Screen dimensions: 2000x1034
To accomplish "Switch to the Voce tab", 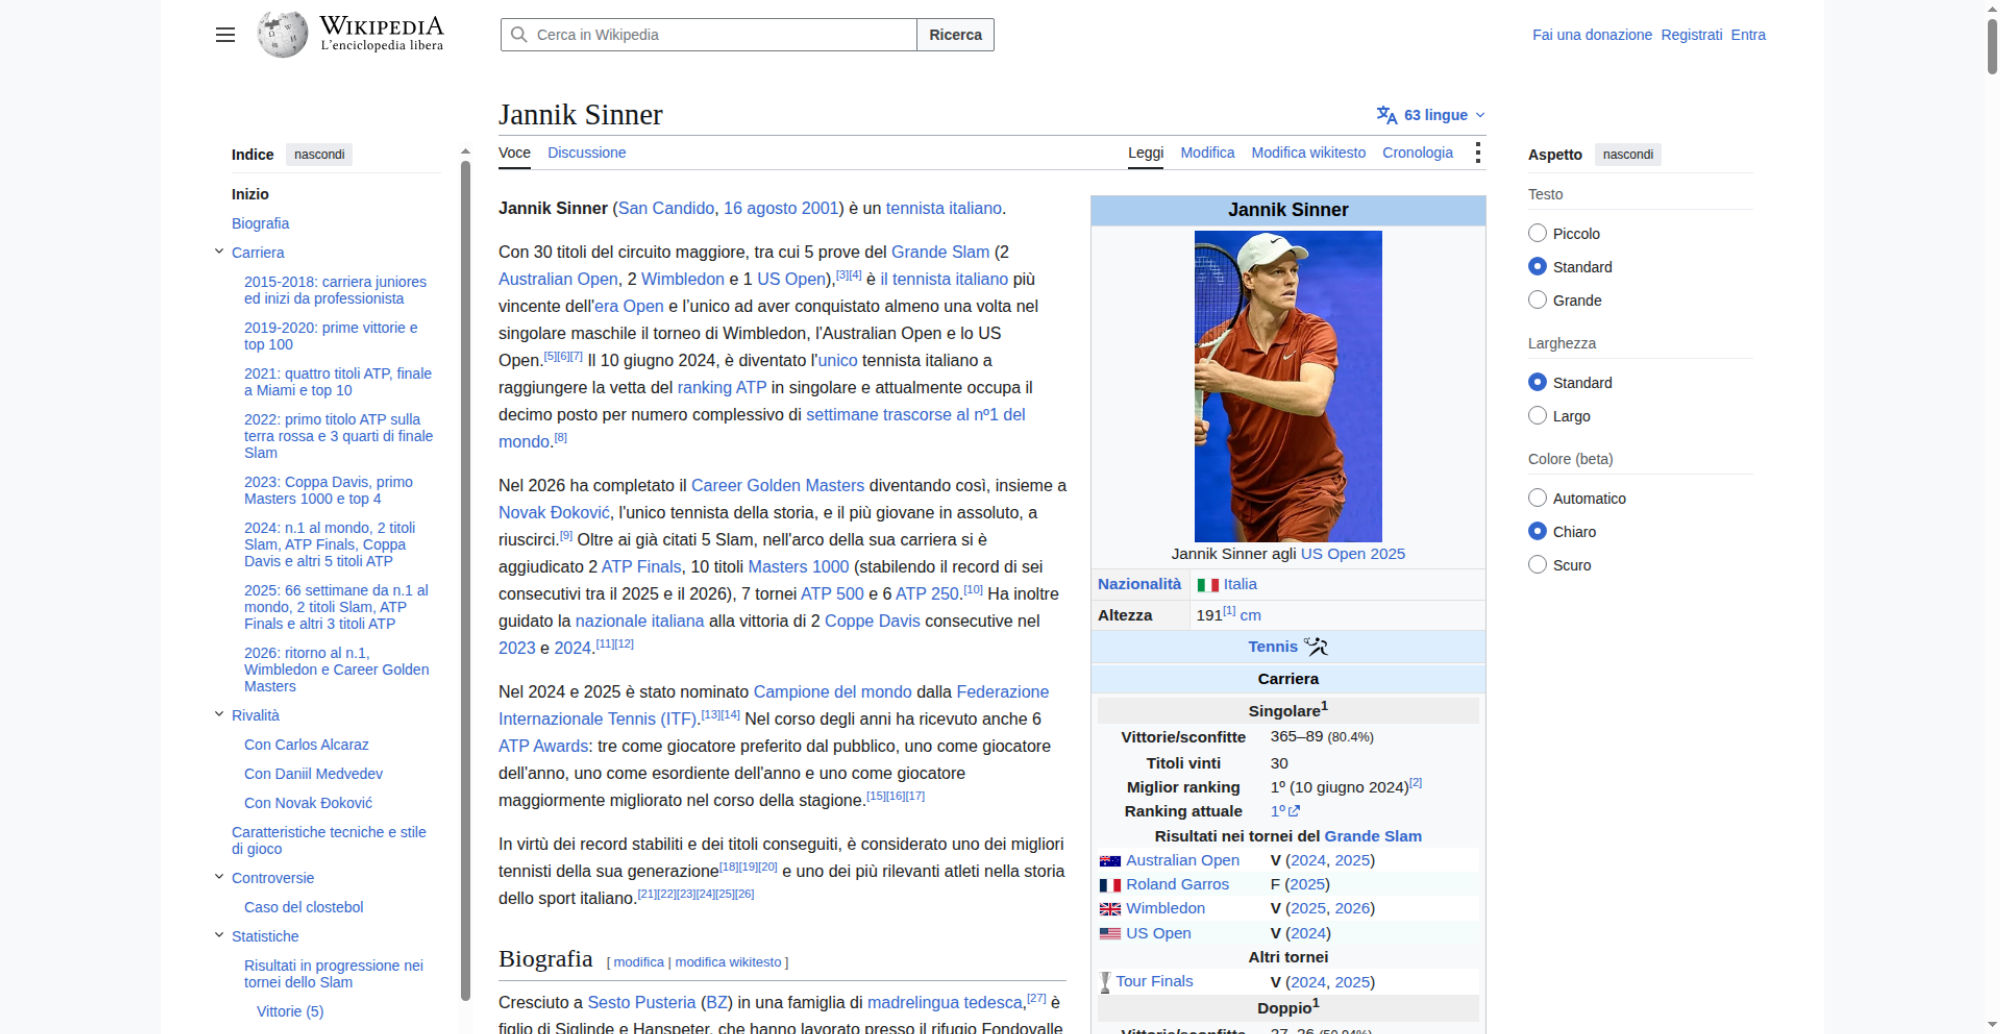I will [515, 153].
